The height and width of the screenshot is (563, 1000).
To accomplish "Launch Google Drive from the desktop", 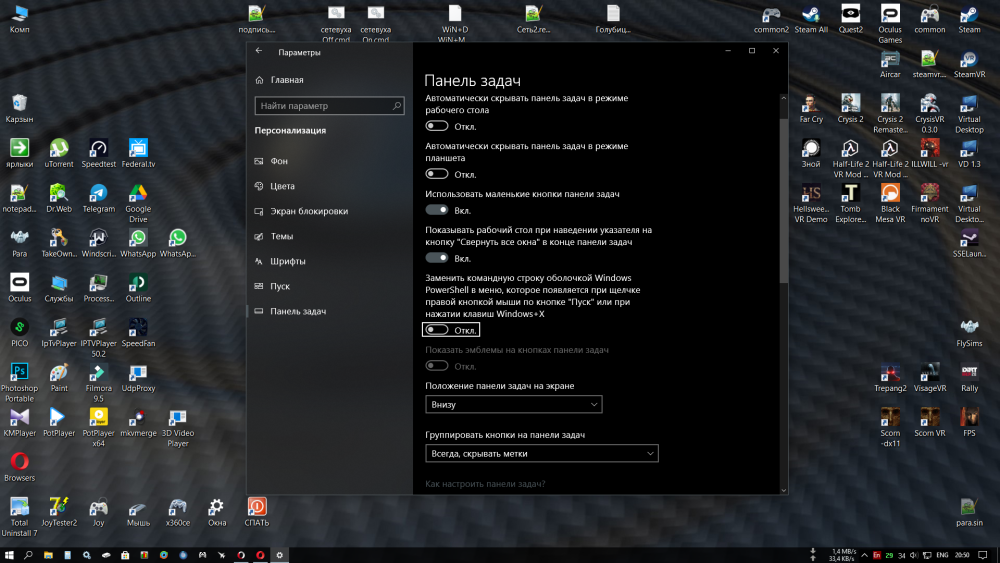I will click(138, 193).
